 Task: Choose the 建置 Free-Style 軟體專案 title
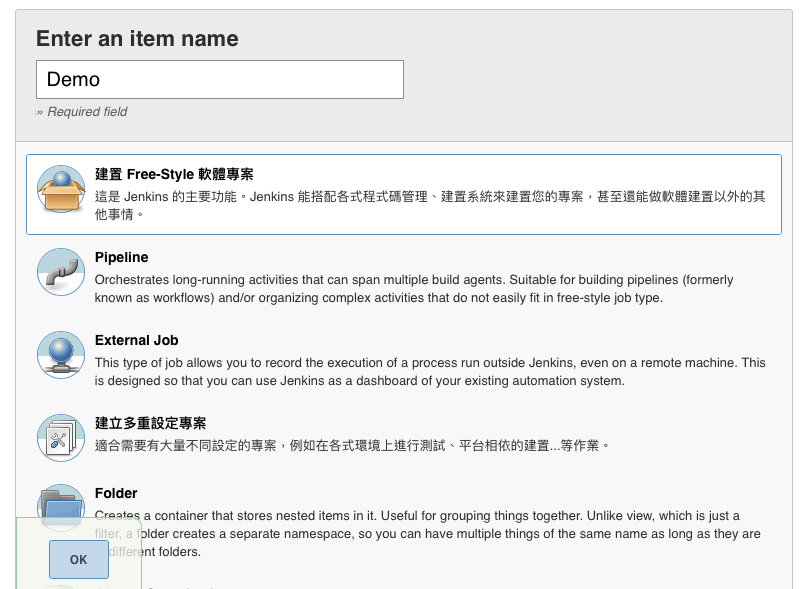[174, 174]
